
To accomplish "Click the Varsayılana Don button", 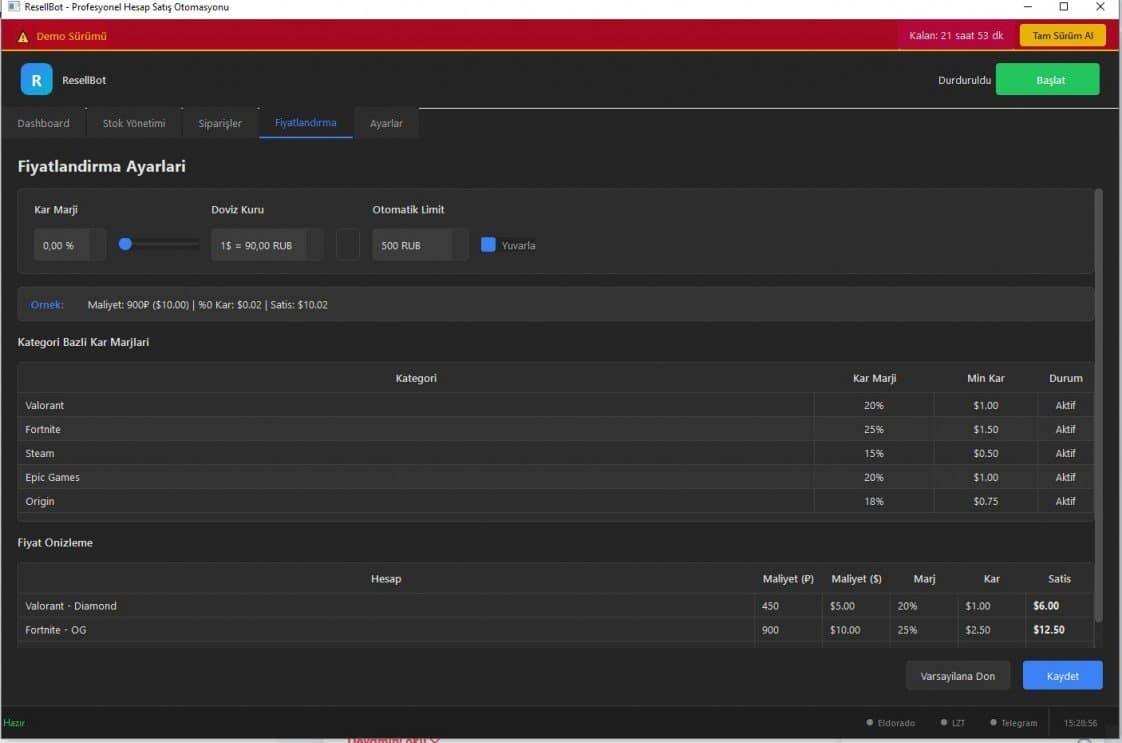I will tap(957, 676).
